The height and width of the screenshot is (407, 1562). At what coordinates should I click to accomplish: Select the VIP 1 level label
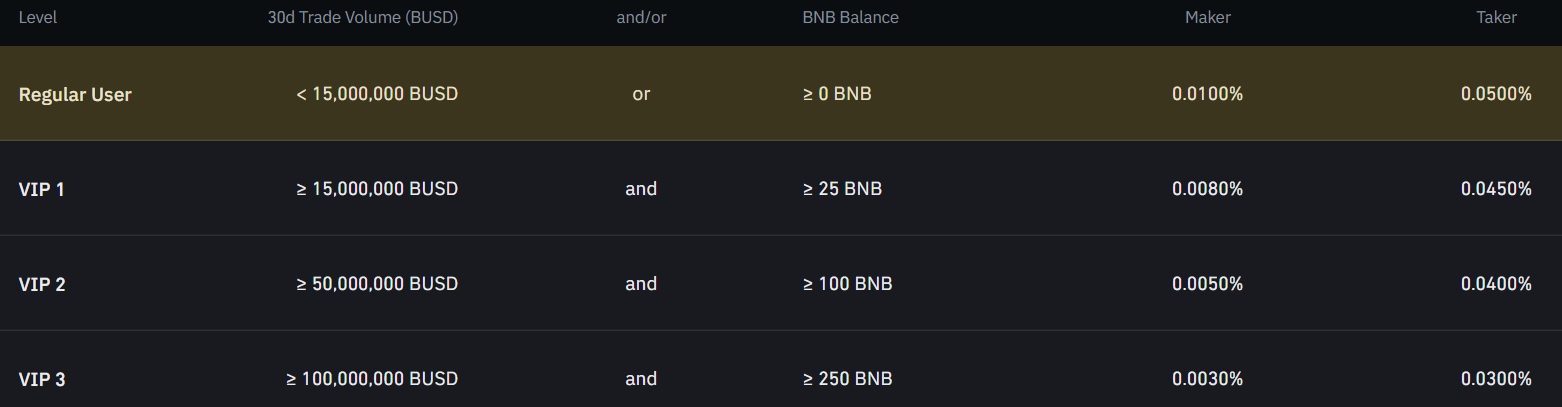[42, 189]
